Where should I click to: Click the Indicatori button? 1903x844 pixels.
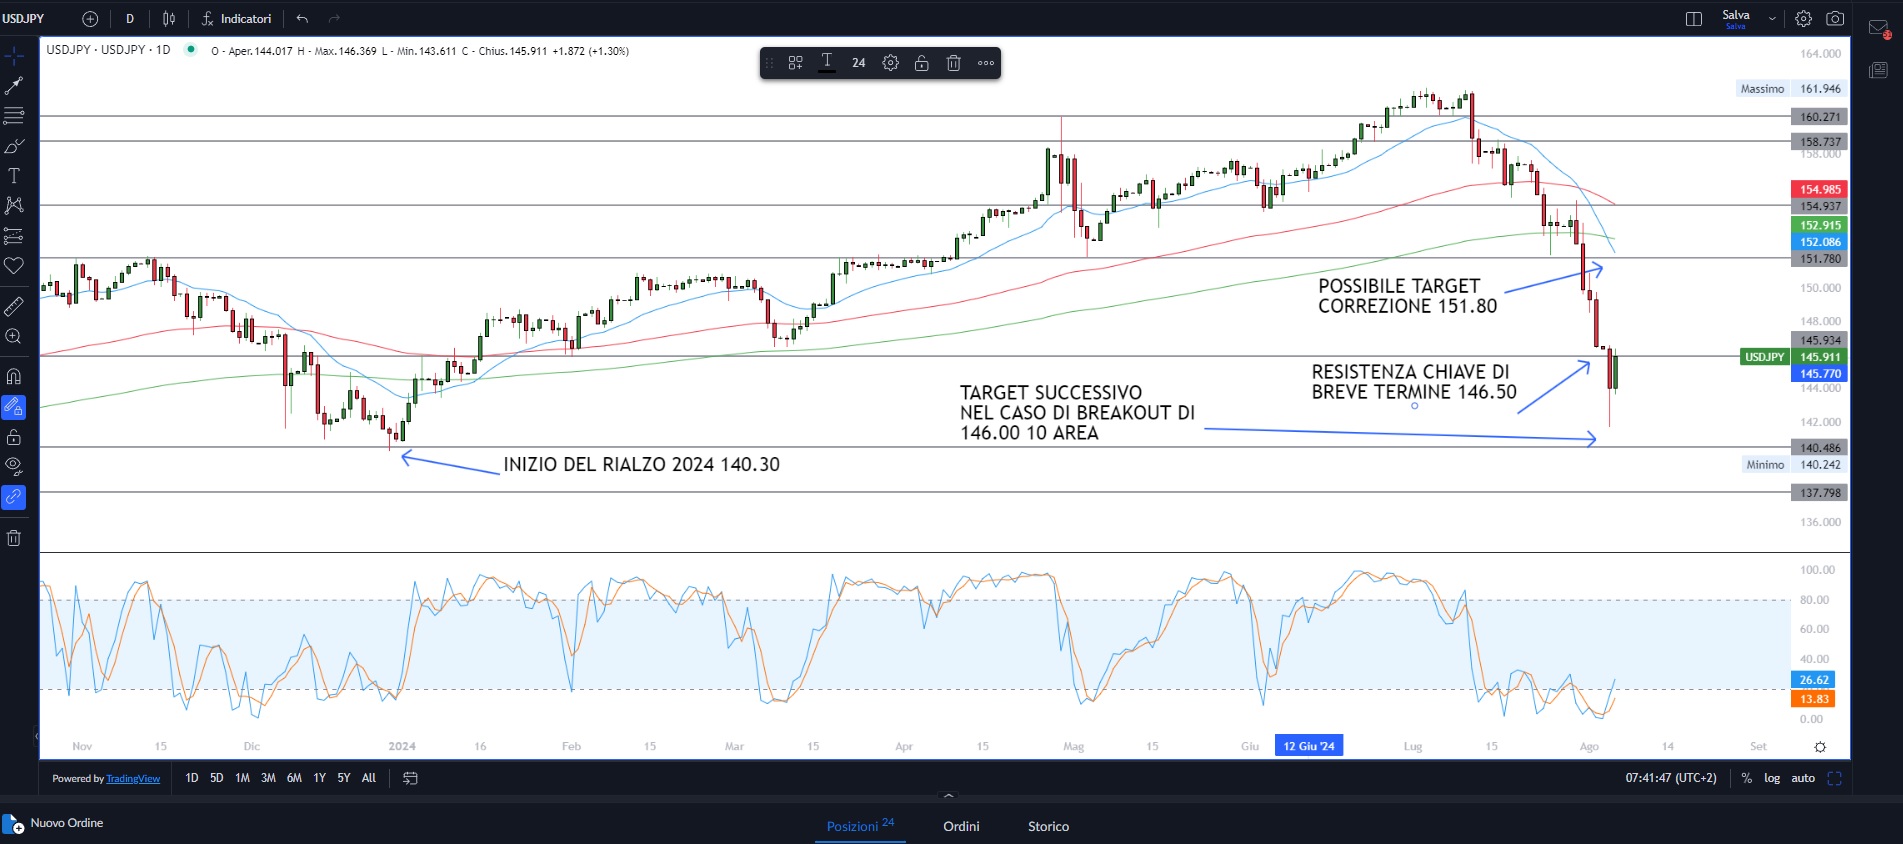[x=236, y=19]
